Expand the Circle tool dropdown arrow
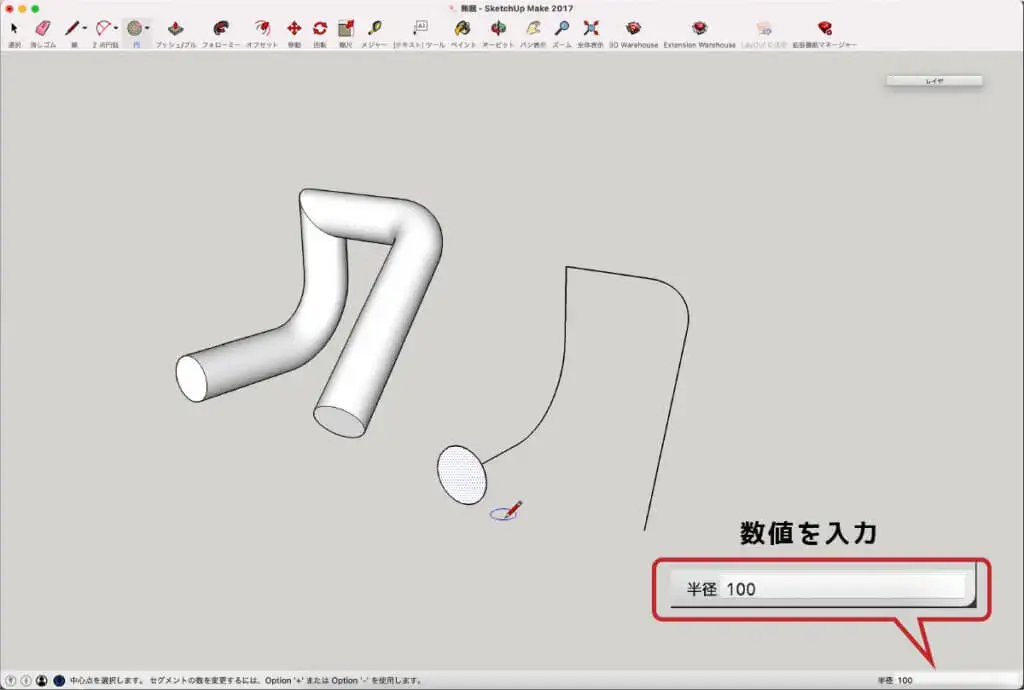 [x=147, y=29]
